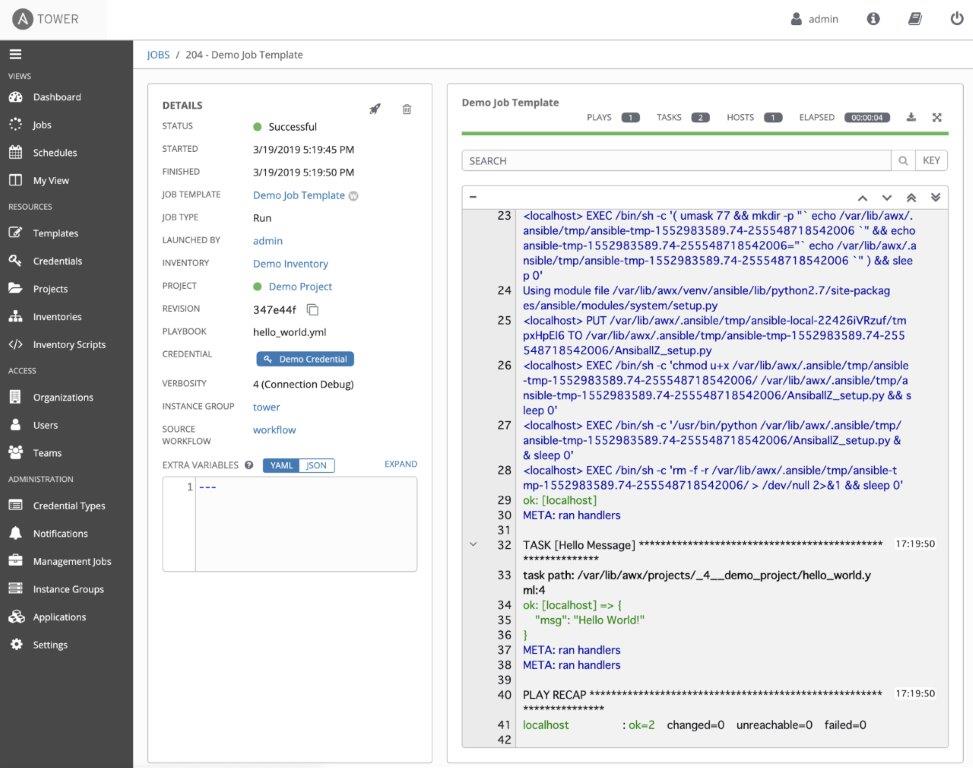The width and height of the screenshot is (973, 768).
Task: Collapse all output with minus button
Action: point(473,197)
